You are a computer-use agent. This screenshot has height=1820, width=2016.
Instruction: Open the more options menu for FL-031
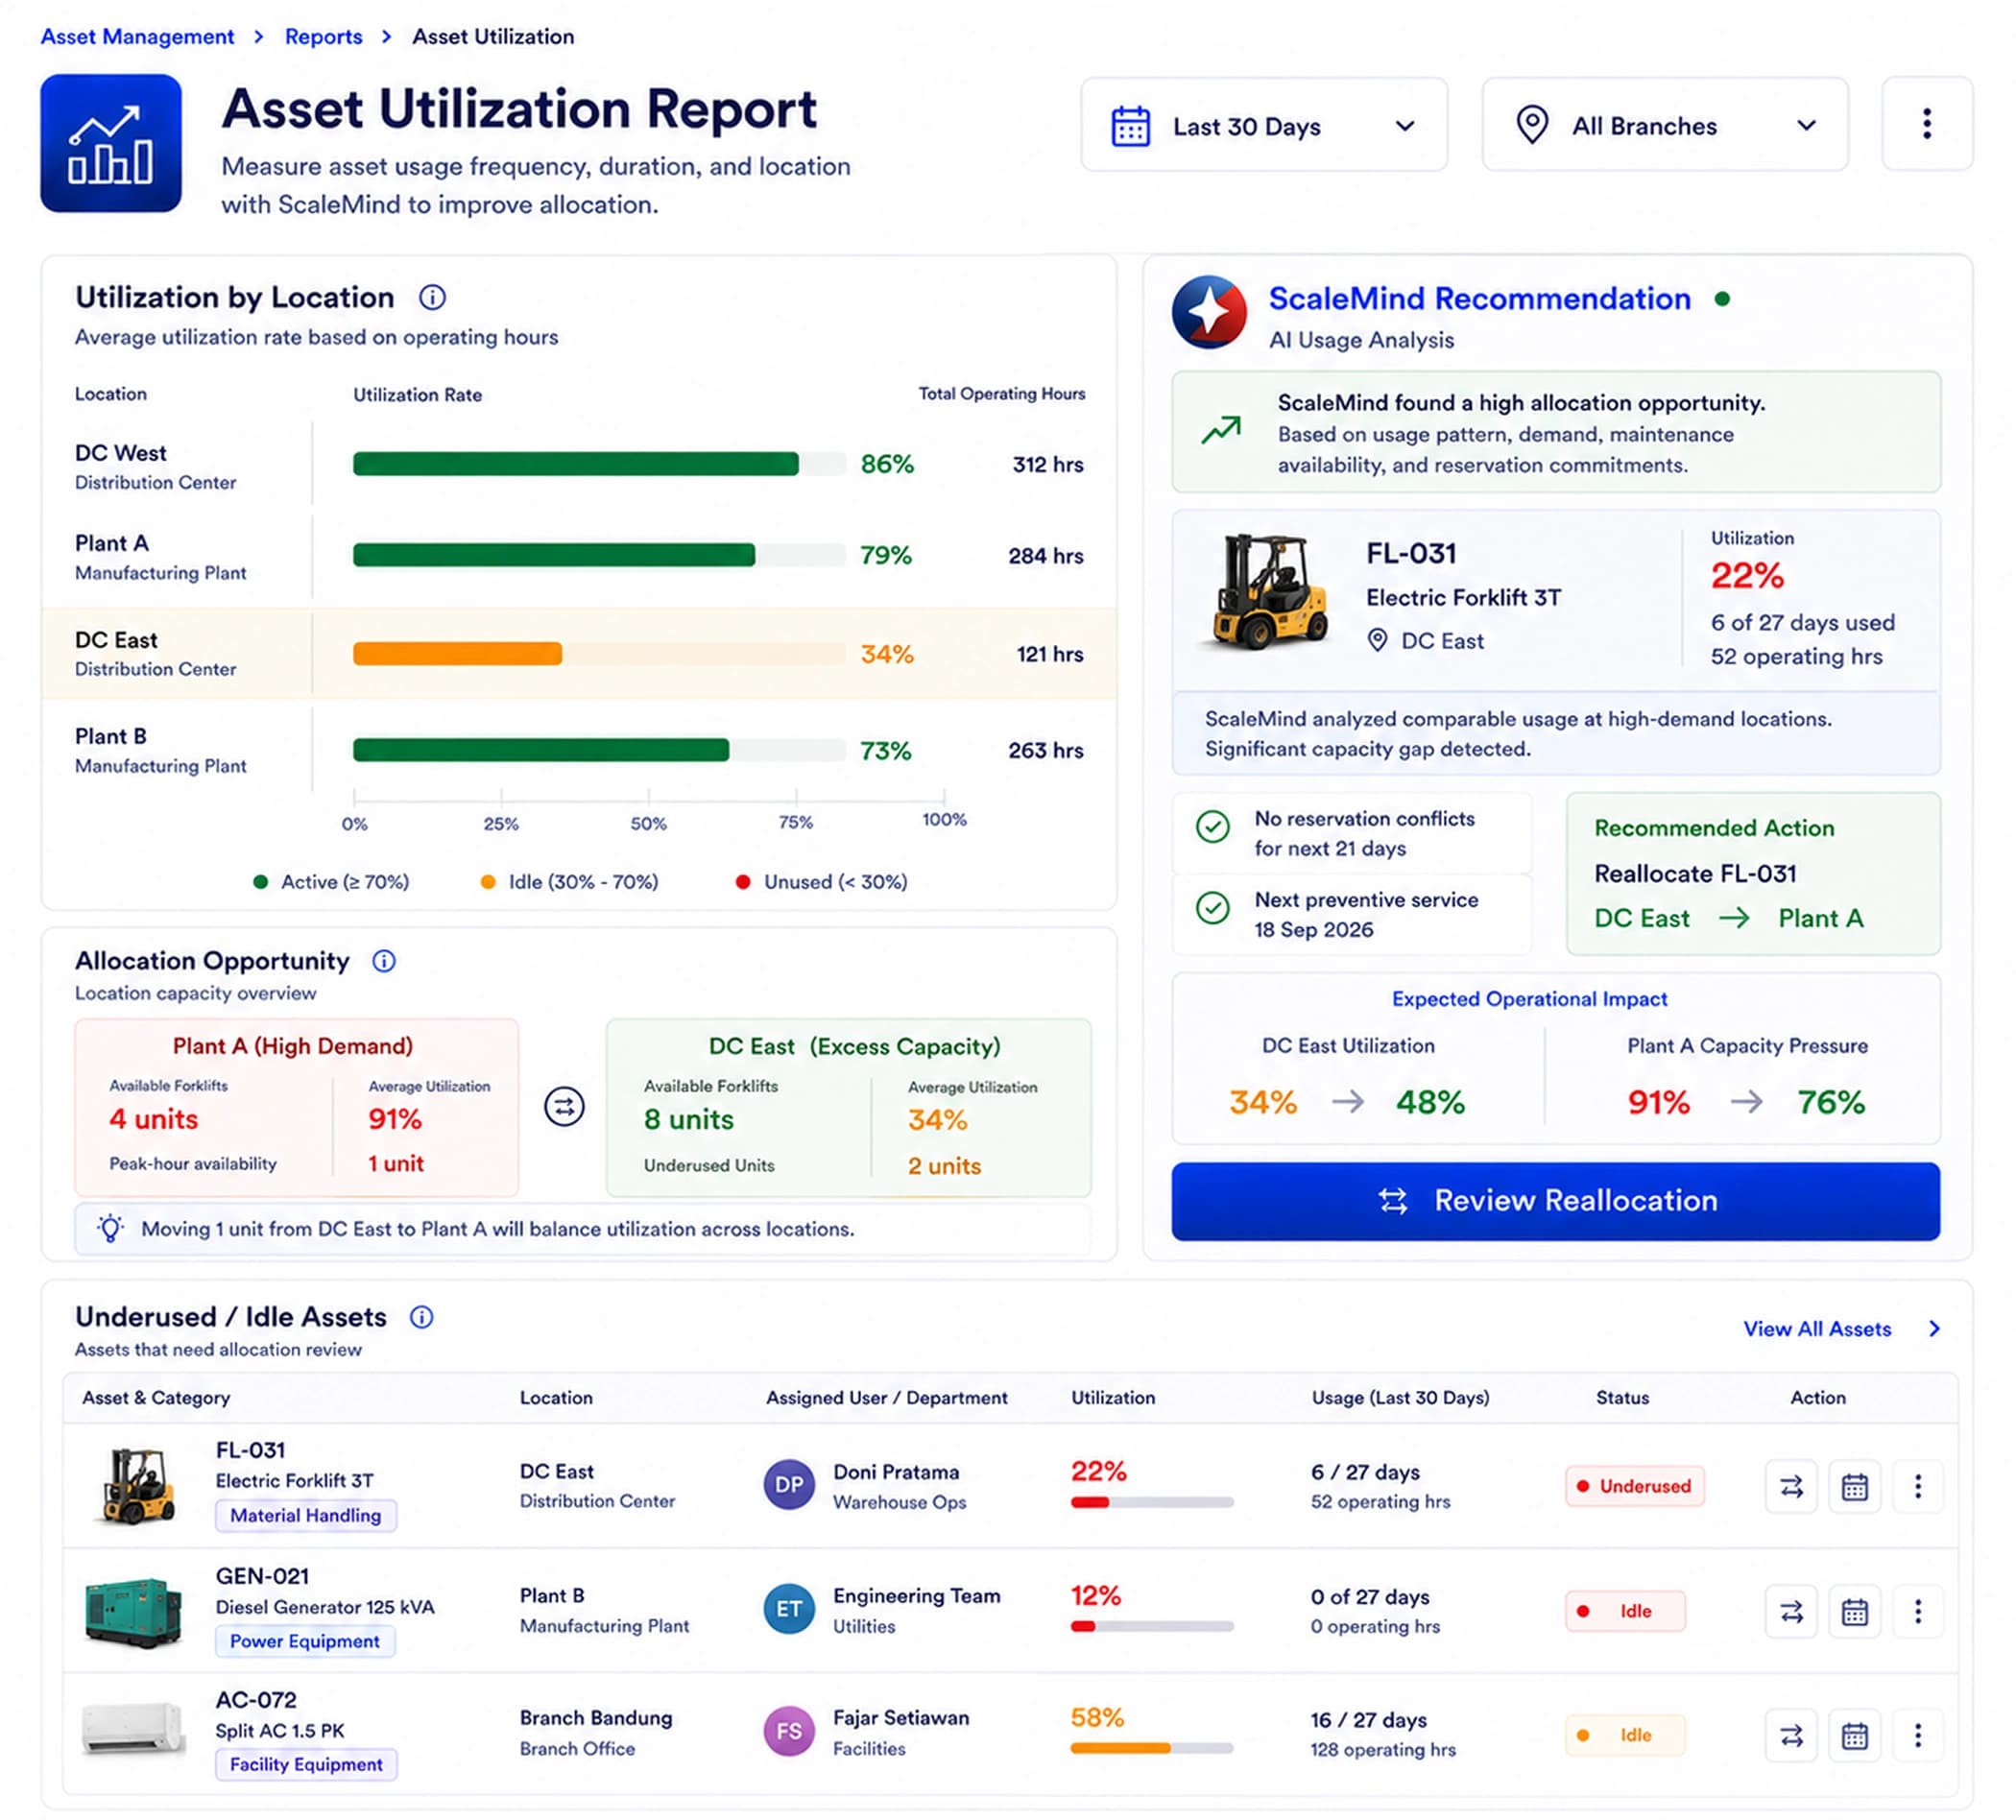[x=1918, y=1487]
